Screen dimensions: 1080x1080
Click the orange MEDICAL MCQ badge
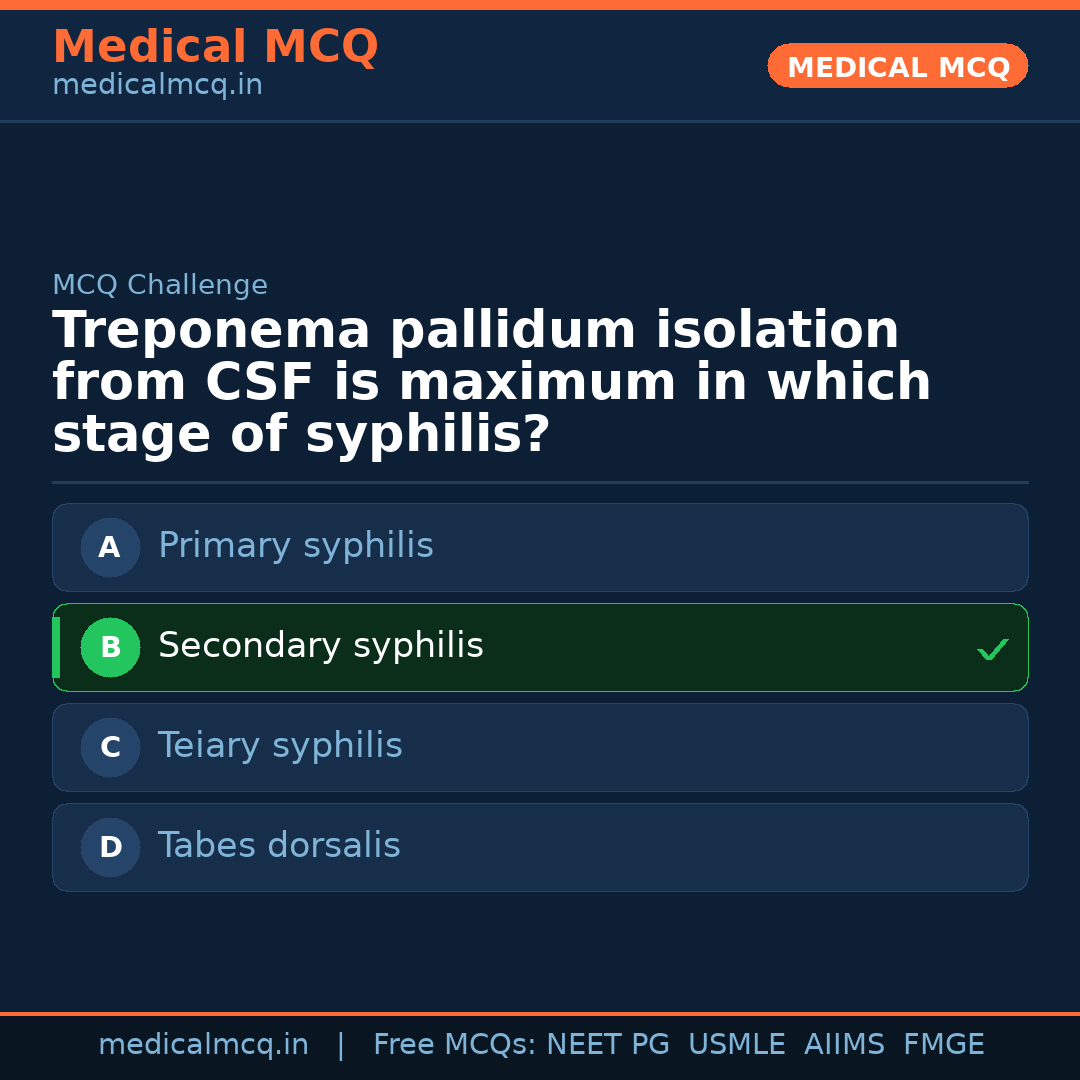point(897,66)
